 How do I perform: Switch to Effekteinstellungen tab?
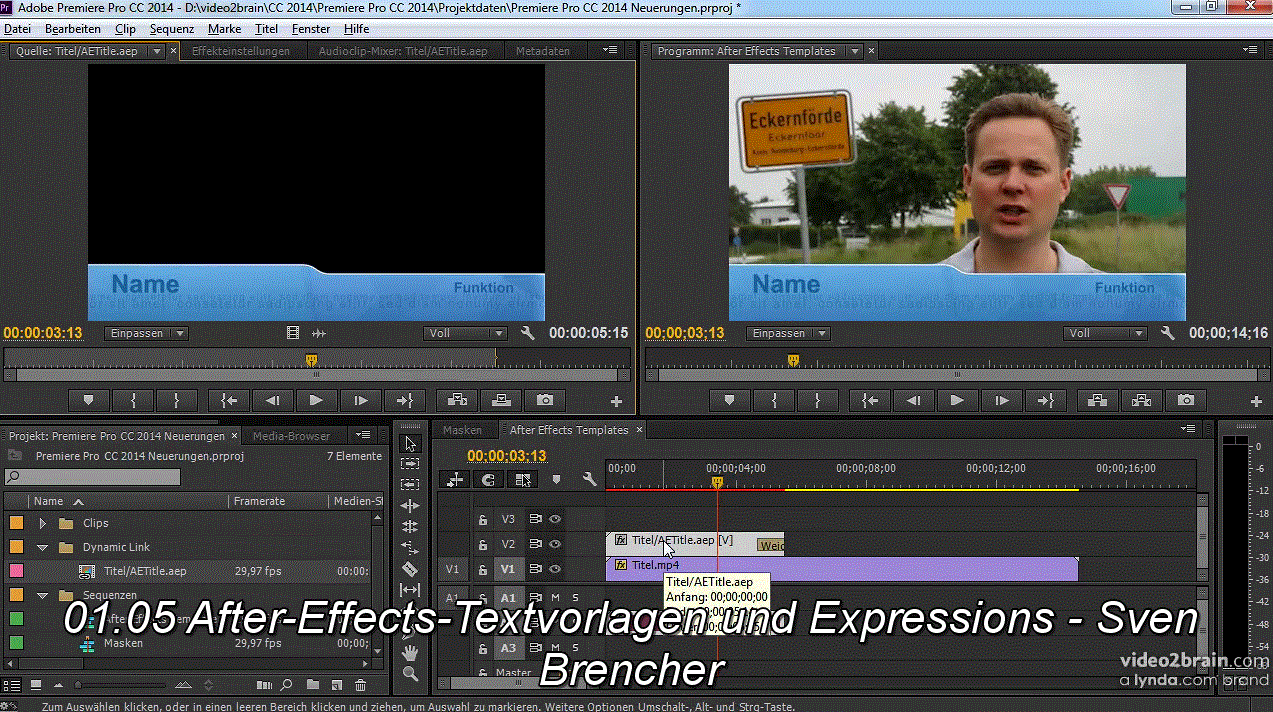coord(241,51)
